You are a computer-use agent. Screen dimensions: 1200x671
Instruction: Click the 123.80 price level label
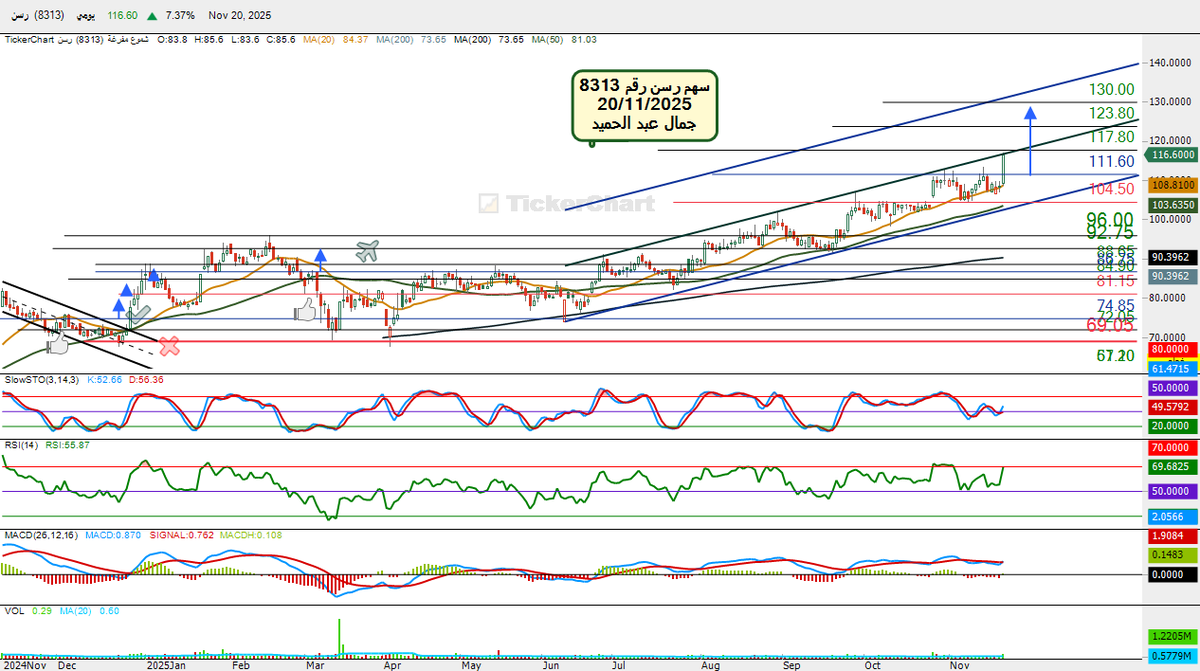pos(1110,114)
